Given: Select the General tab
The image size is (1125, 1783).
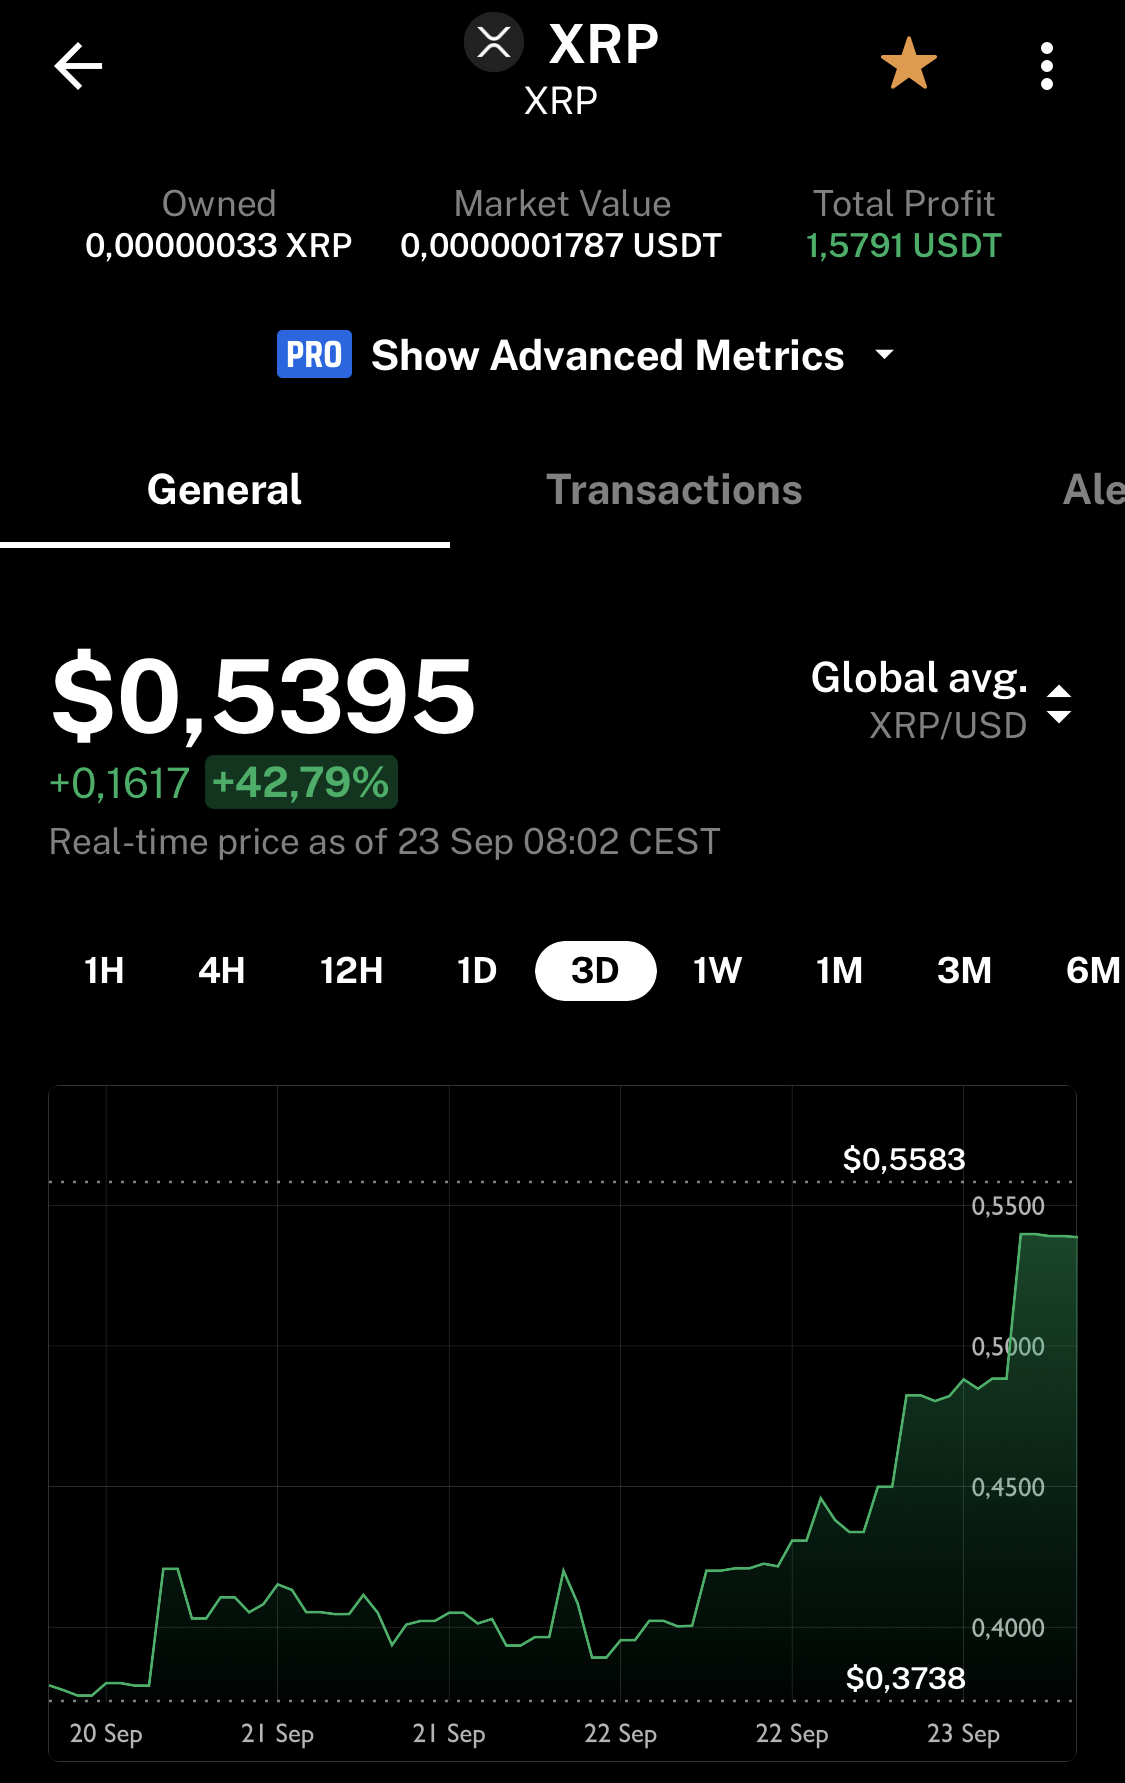Looking at the screenshot, I should click(x=224, y=490).
